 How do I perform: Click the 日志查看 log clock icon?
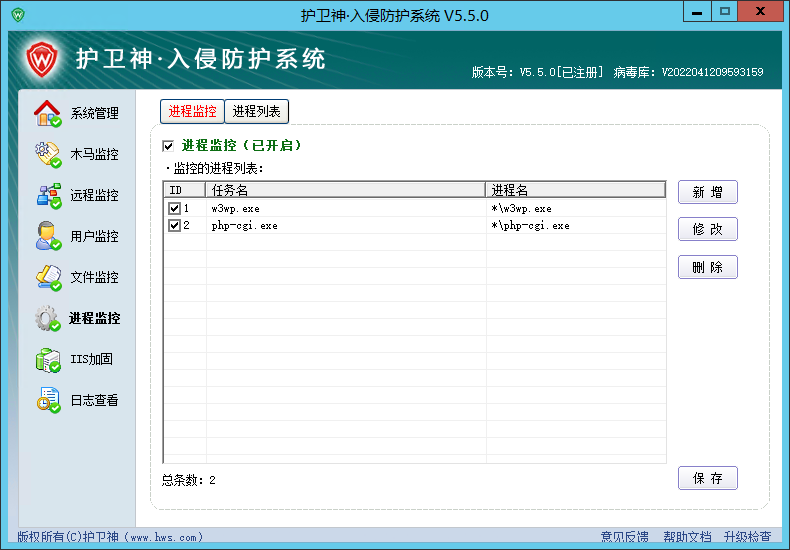(48, 400)
